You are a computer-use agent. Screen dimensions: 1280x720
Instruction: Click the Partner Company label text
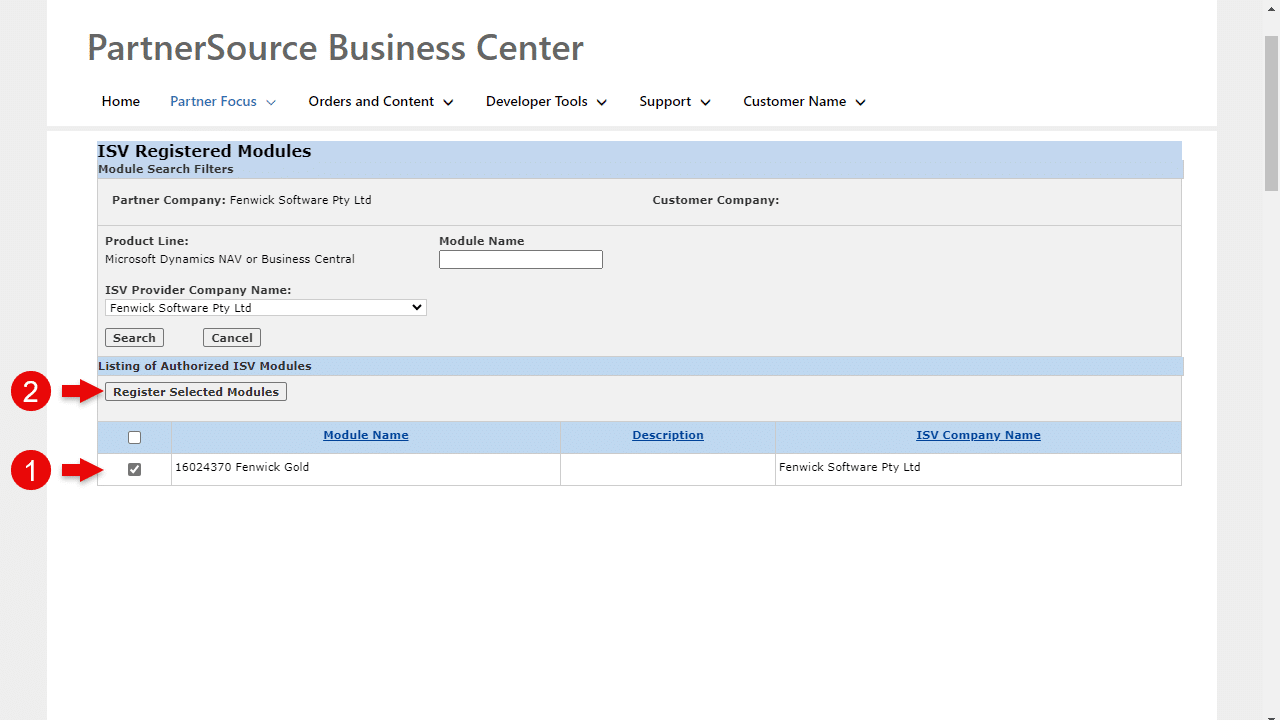point(169,200)
